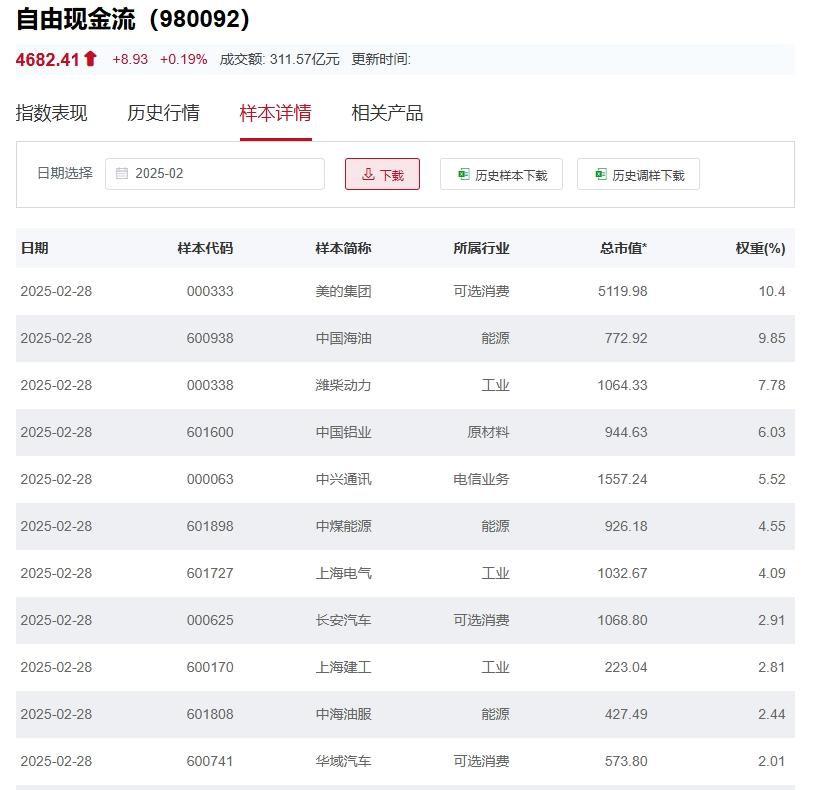Click the 长安汽车 sample name
The image size is (820, 790).
pyautogui.click(x=343, y=620)
